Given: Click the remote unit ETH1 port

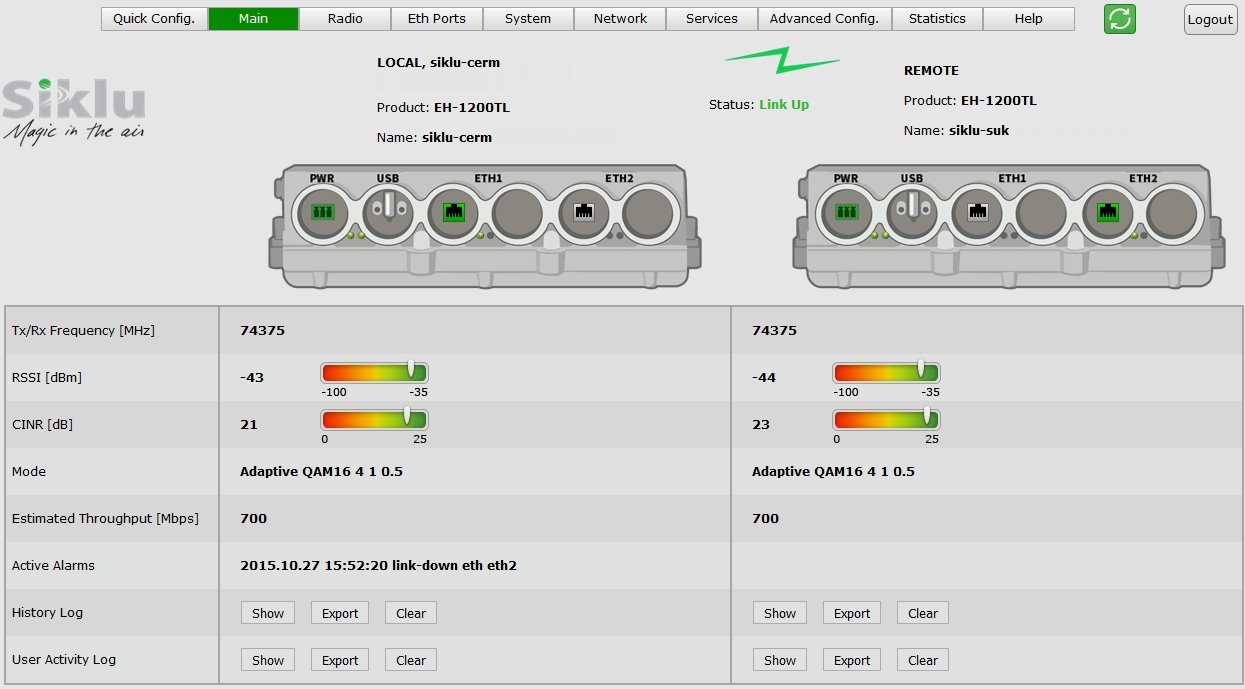Looking at the screenshot, I should click(978, 212).
